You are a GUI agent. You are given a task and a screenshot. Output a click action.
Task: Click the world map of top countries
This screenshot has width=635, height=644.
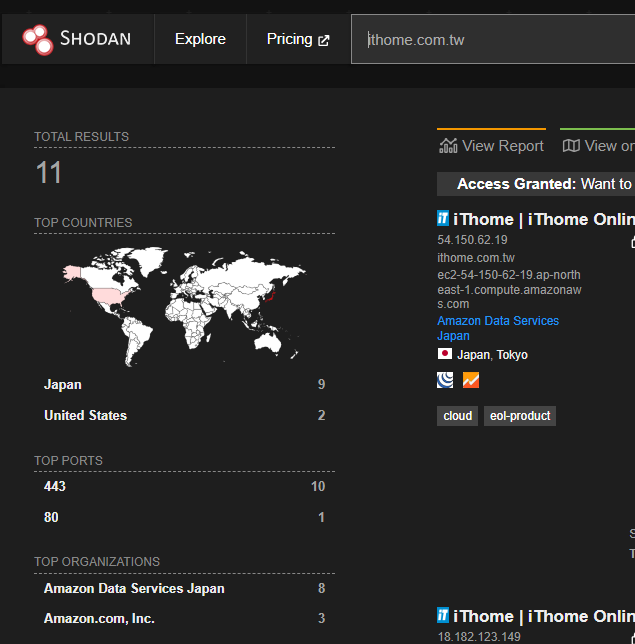pos(184,306)
